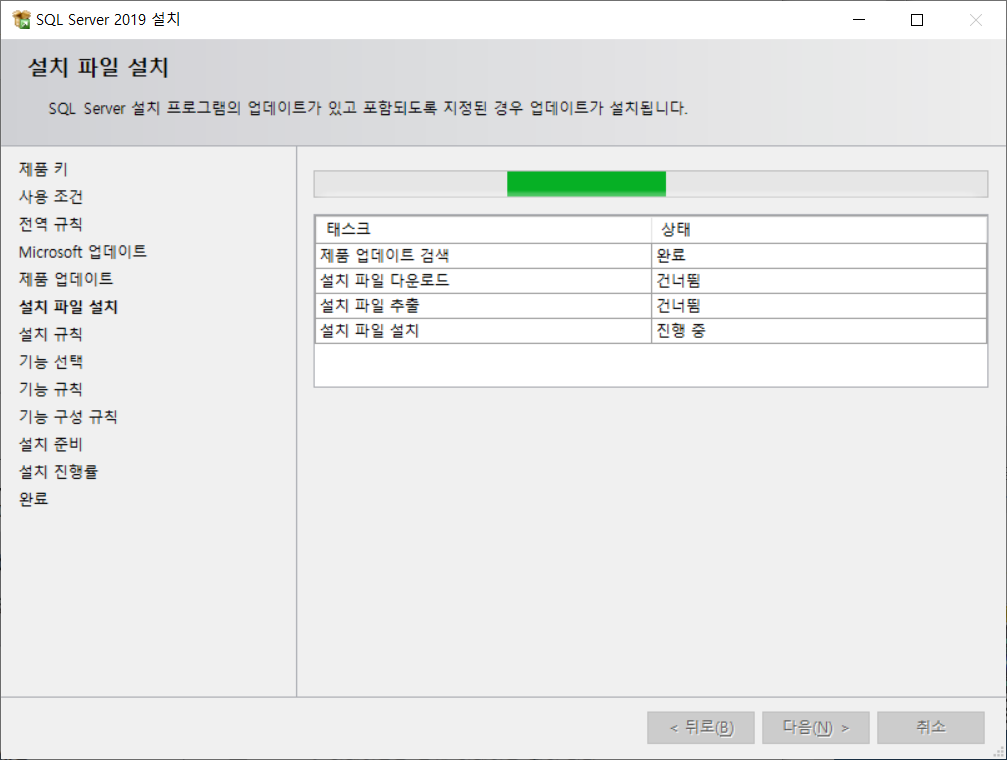Image resolution: width=1007 pixels, height=760 pixels.
Task: Select the 제품 업데이트 step in sidebar
Action: (x=66, y=279)
